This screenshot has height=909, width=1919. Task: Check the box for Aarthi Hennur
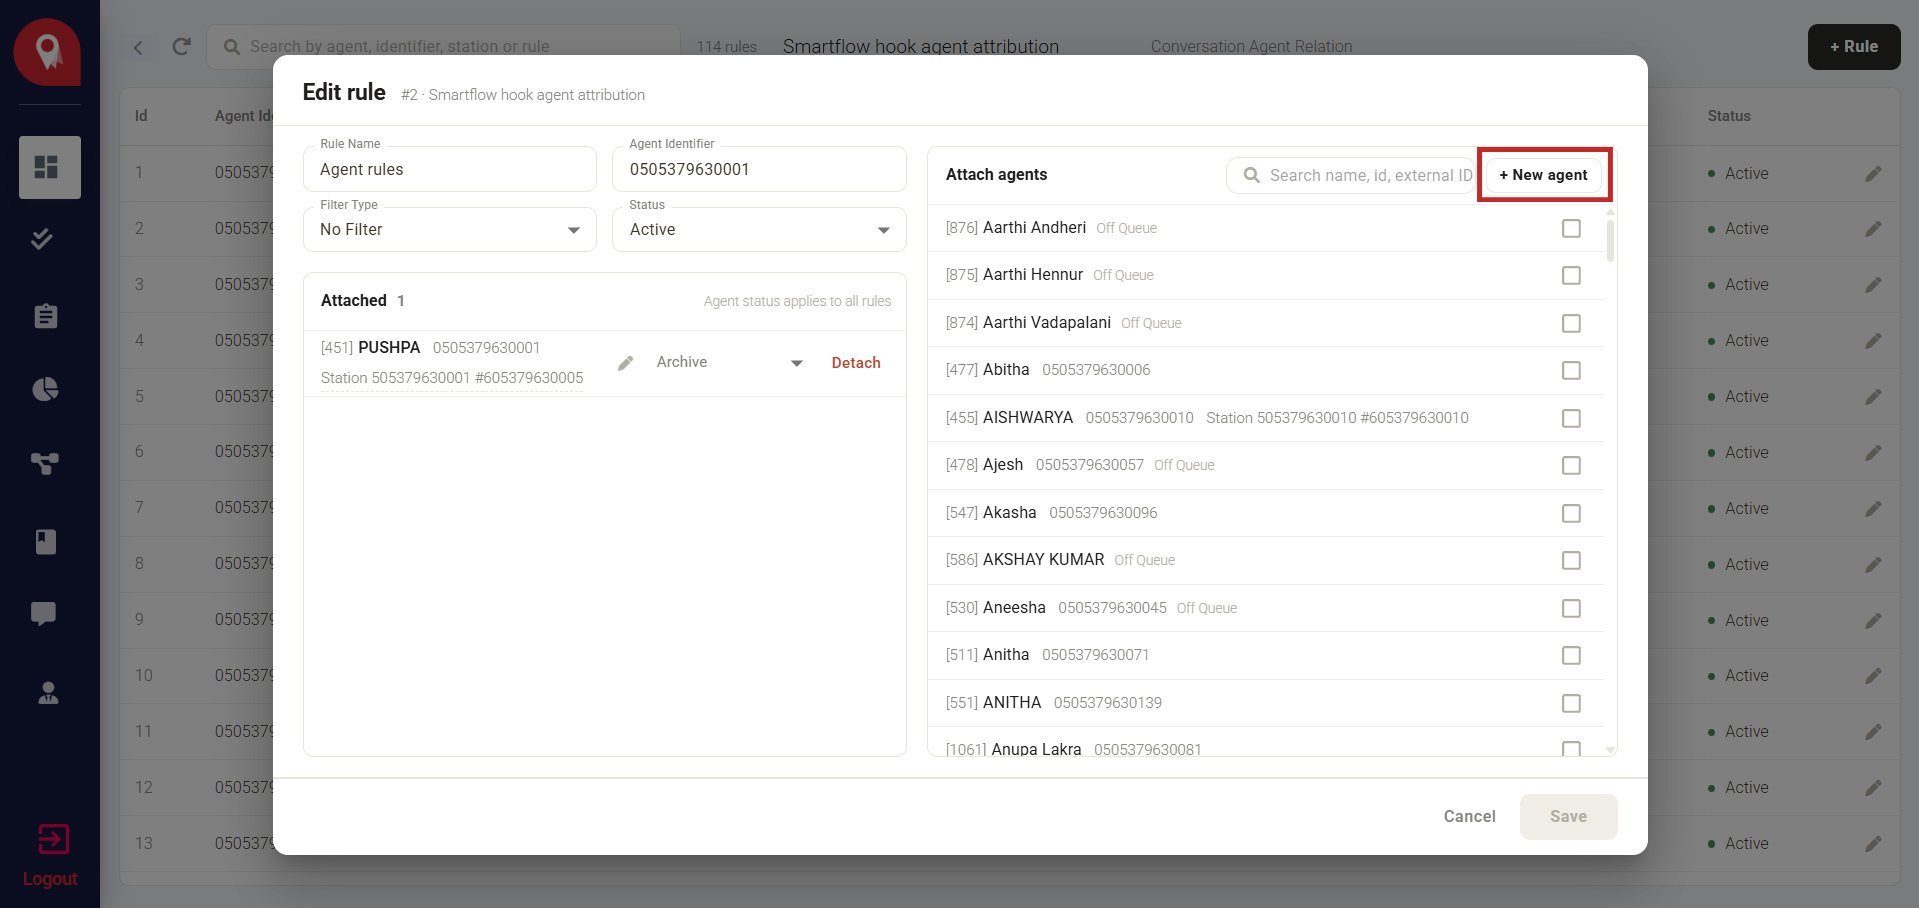pos(1571,275)
